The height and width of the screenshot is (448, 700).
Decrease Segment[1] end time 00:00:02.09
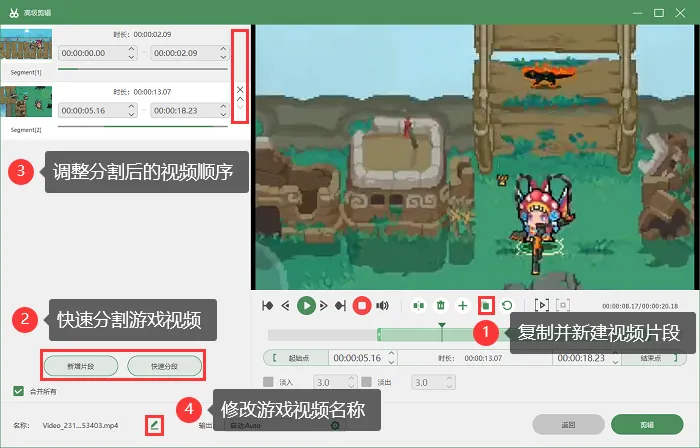pyautogui.click(x=223, y=57)
